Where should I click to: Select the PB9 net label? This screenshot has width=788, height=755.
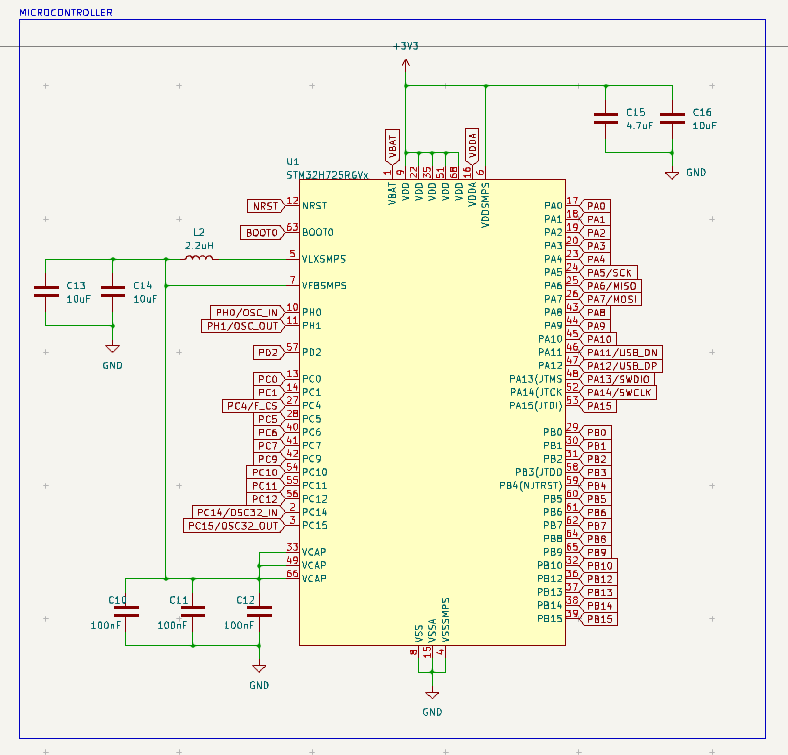[x=596, y=553]
